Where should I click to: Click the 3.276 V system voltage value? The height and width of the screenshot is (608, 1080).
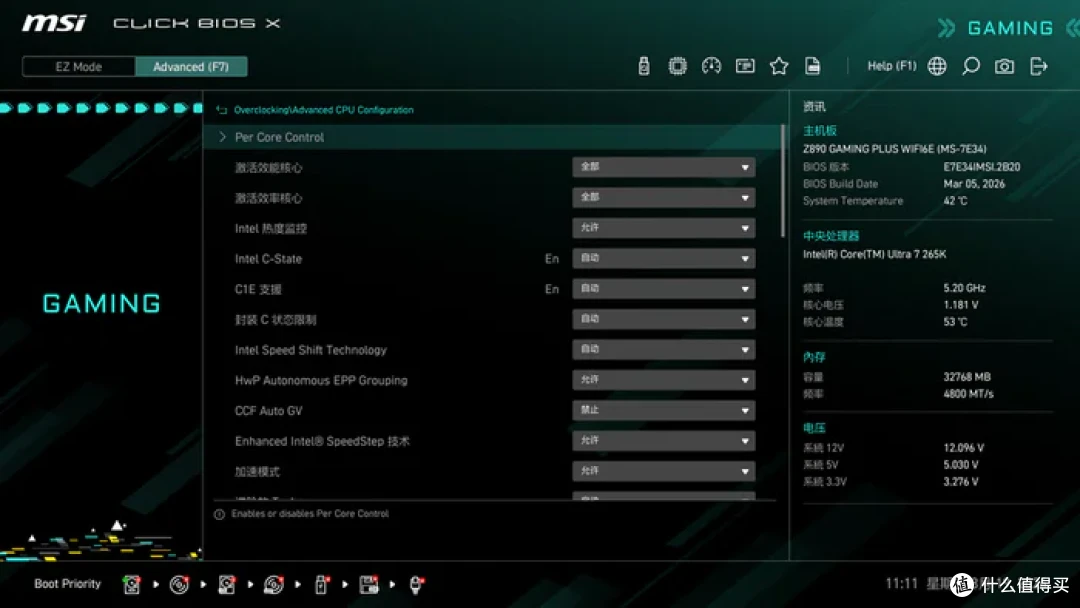(961, 481)
